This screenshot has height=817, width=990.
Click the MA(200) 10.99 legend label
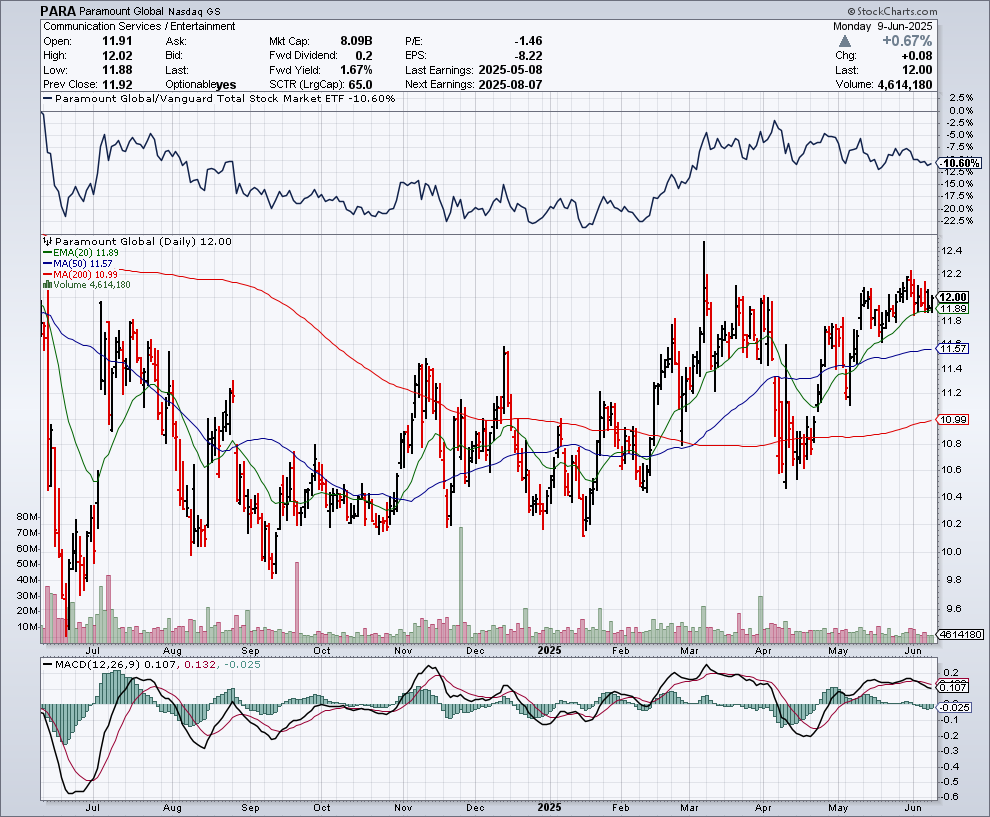pos(86,274)
